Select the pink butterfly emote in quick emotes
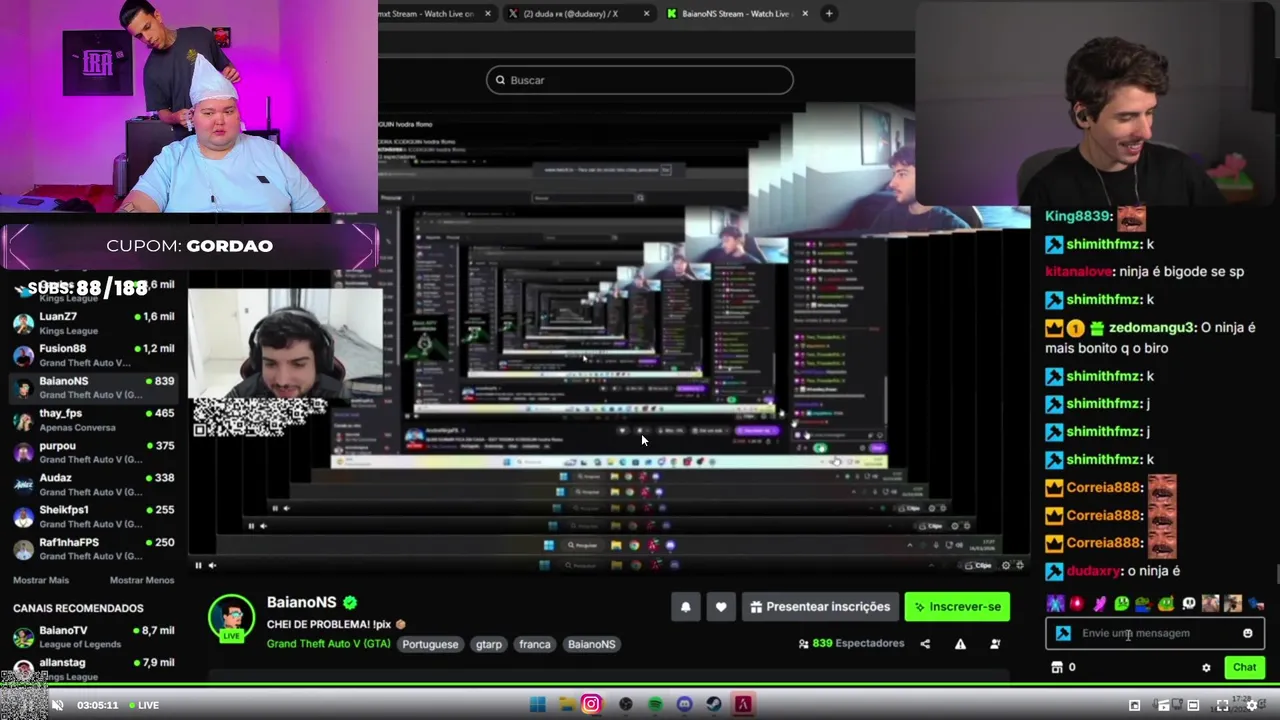 [1100, 603]
